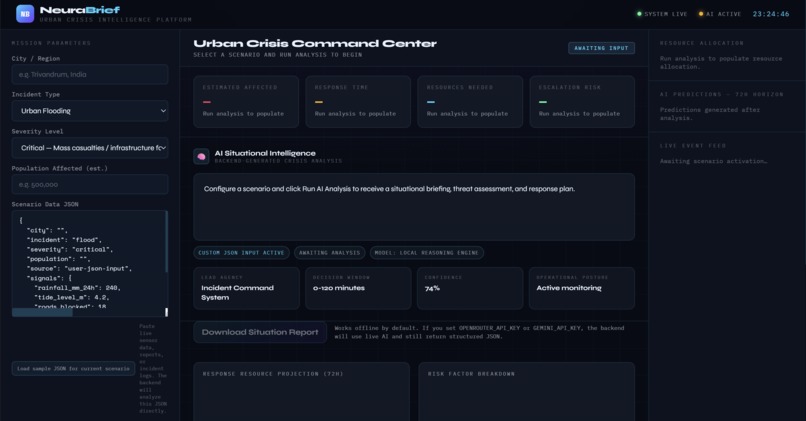Click the Custom JSON Input Active chip

(x=241, y=253)
